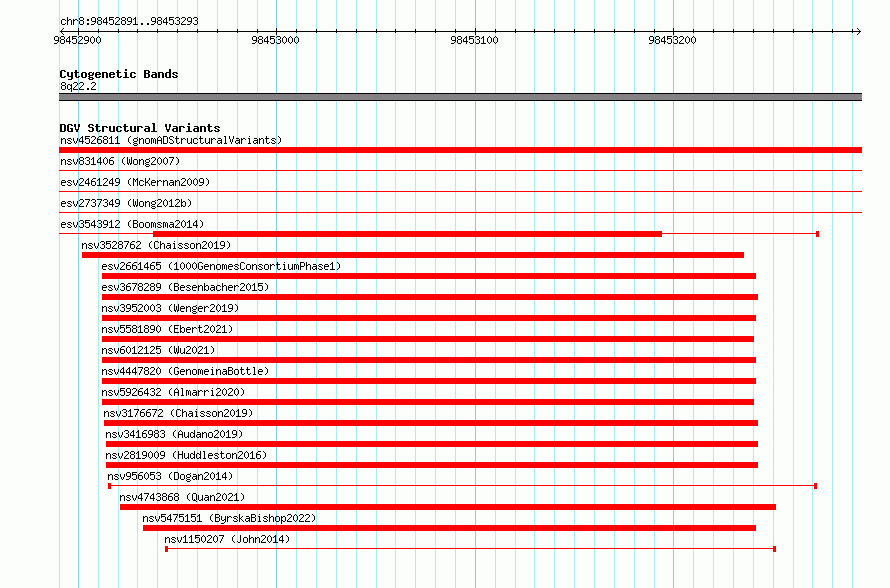Click the red bar under nsv2819009 Huddleston2016
890x588 pixels.
point(432,465)
